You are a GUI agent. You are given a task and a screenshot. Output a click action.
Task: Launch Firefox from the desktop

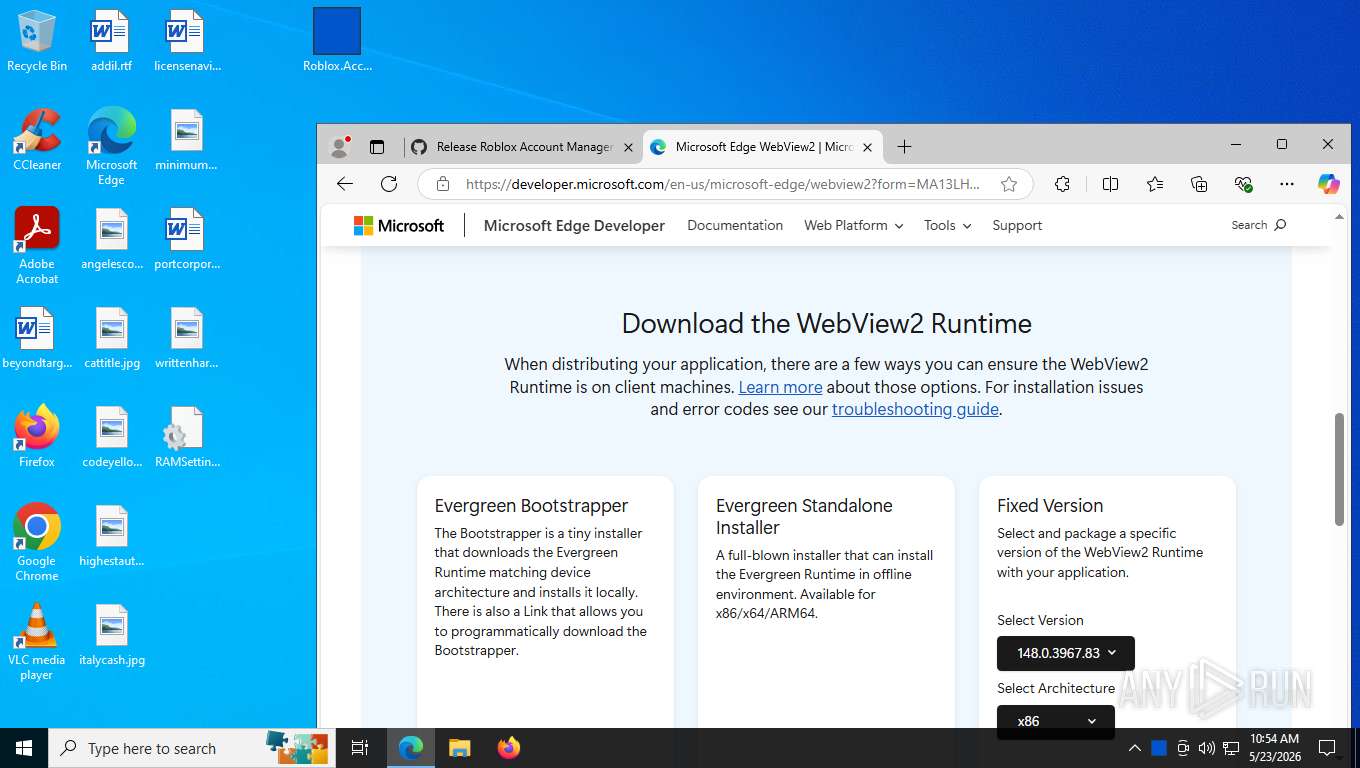(37, 437)
